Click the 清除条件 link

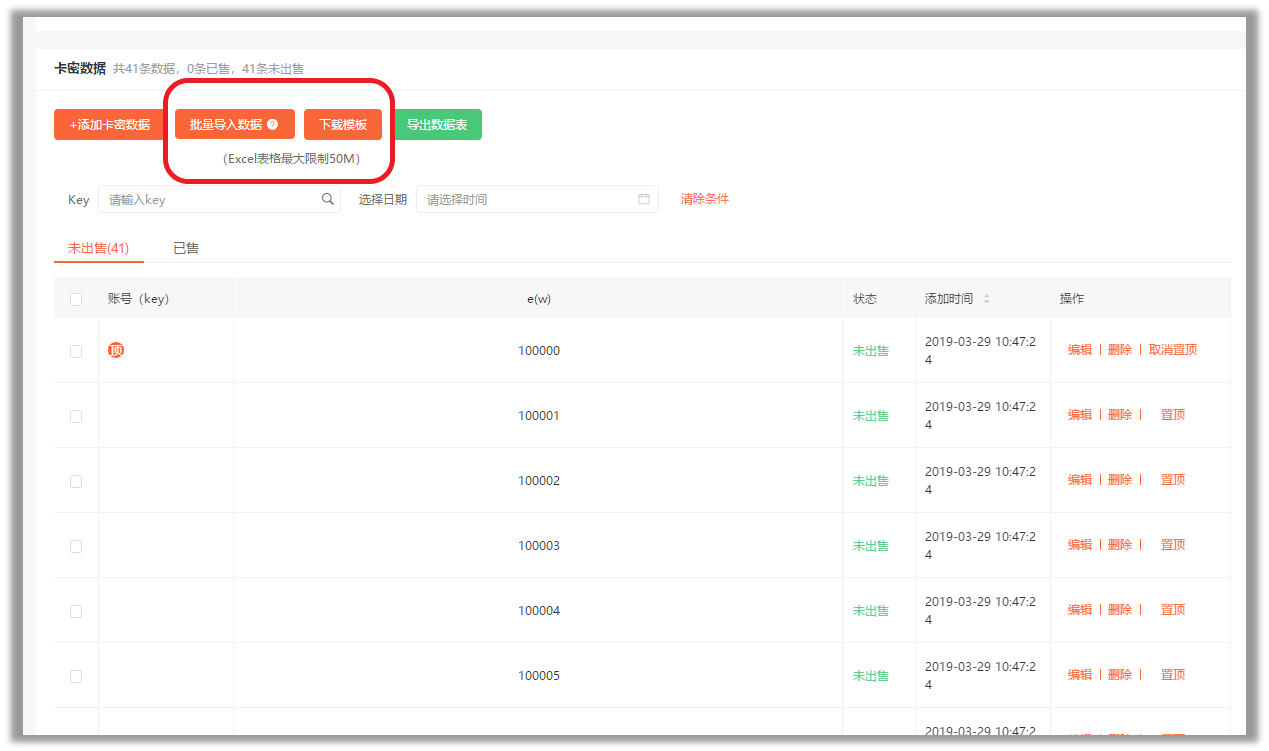coord(705,199)
